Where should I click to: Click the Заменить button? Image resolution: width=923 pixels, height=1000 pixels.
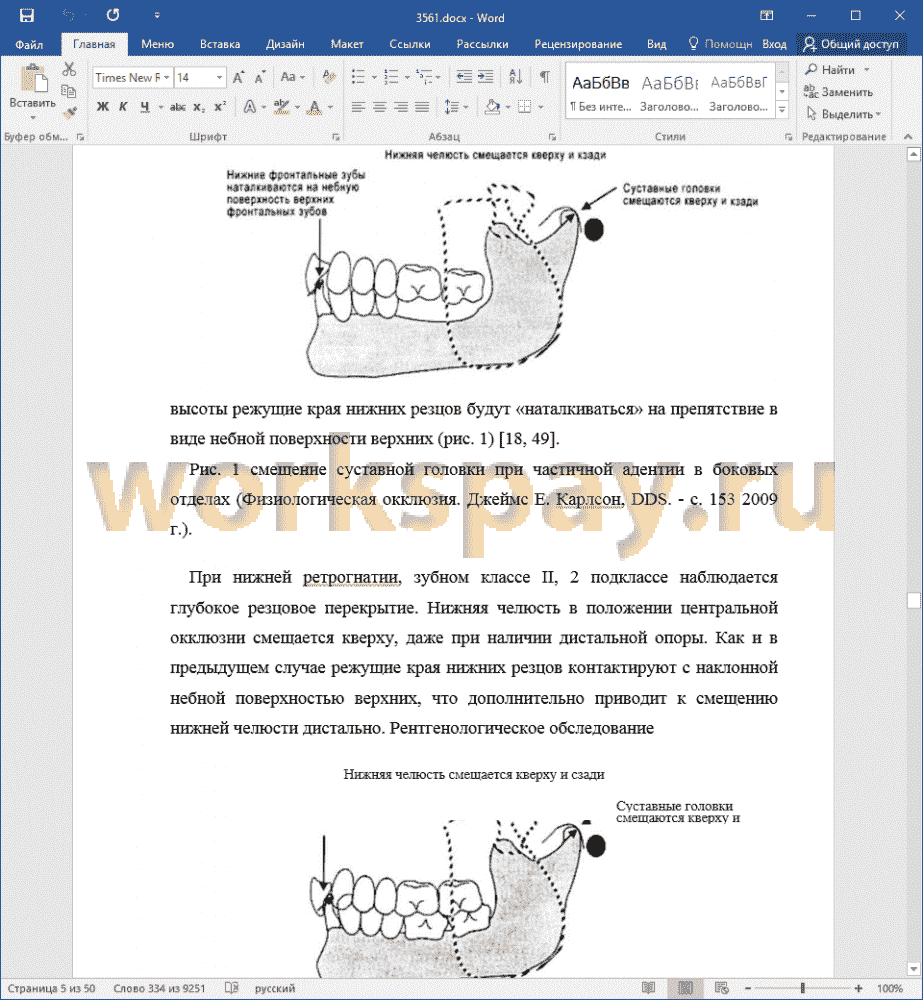click(x=838, y=92)
